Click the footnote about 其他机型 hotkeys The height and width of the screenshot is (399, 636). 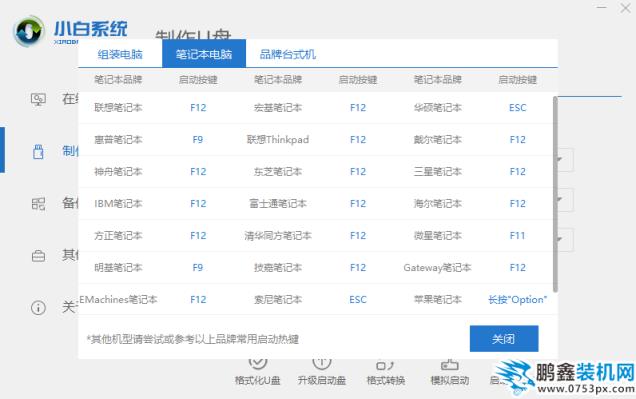tap(193, 339)
